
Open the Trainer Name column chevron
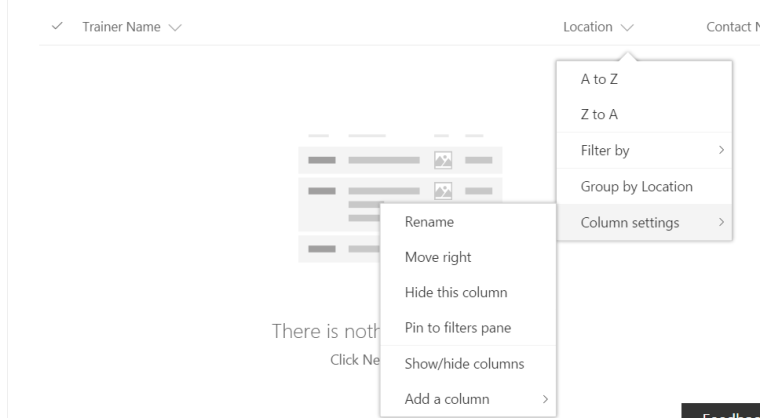174,27
